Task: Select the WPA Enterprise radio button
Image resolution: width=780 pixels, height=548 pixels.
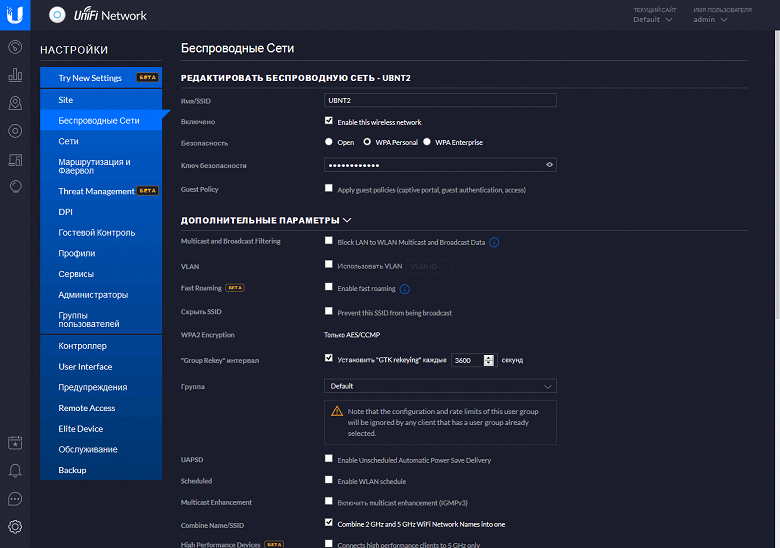Action: (x=427, y=142)
